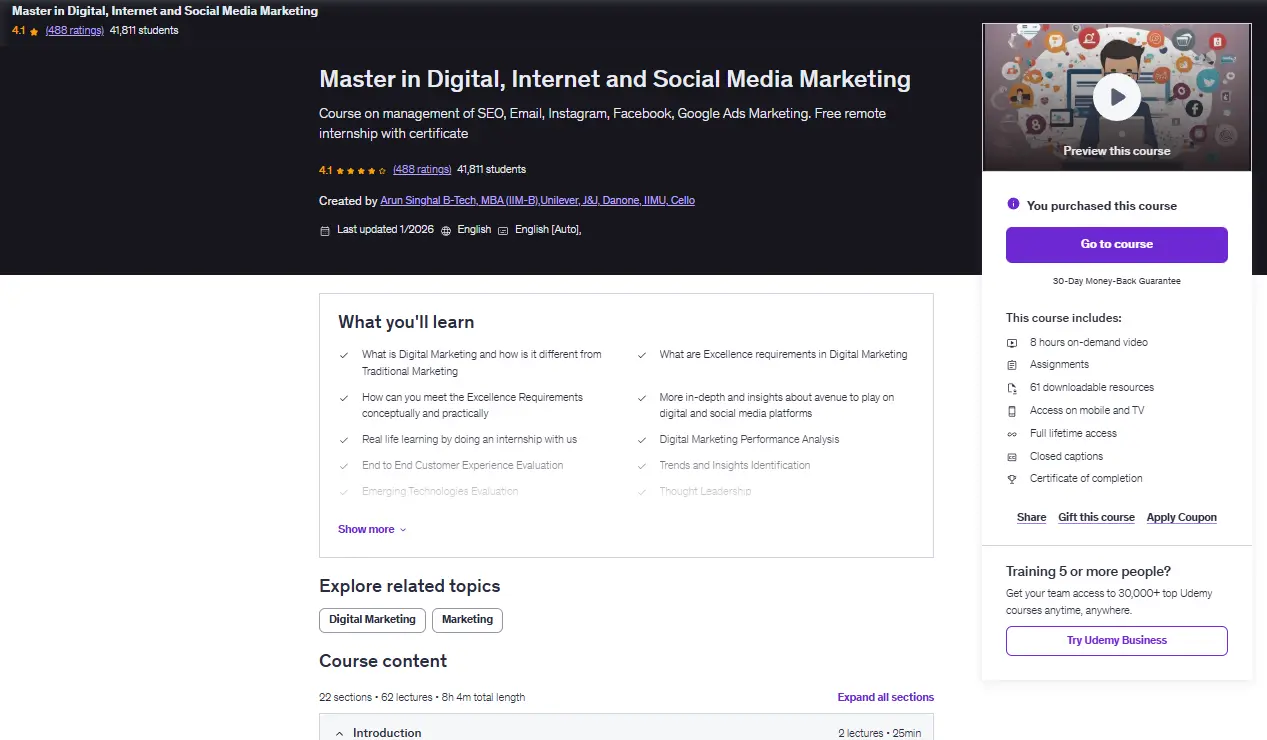1267x740 pixels.
Task: Click (488 ratings) link under course title
Action: (422, 169)
